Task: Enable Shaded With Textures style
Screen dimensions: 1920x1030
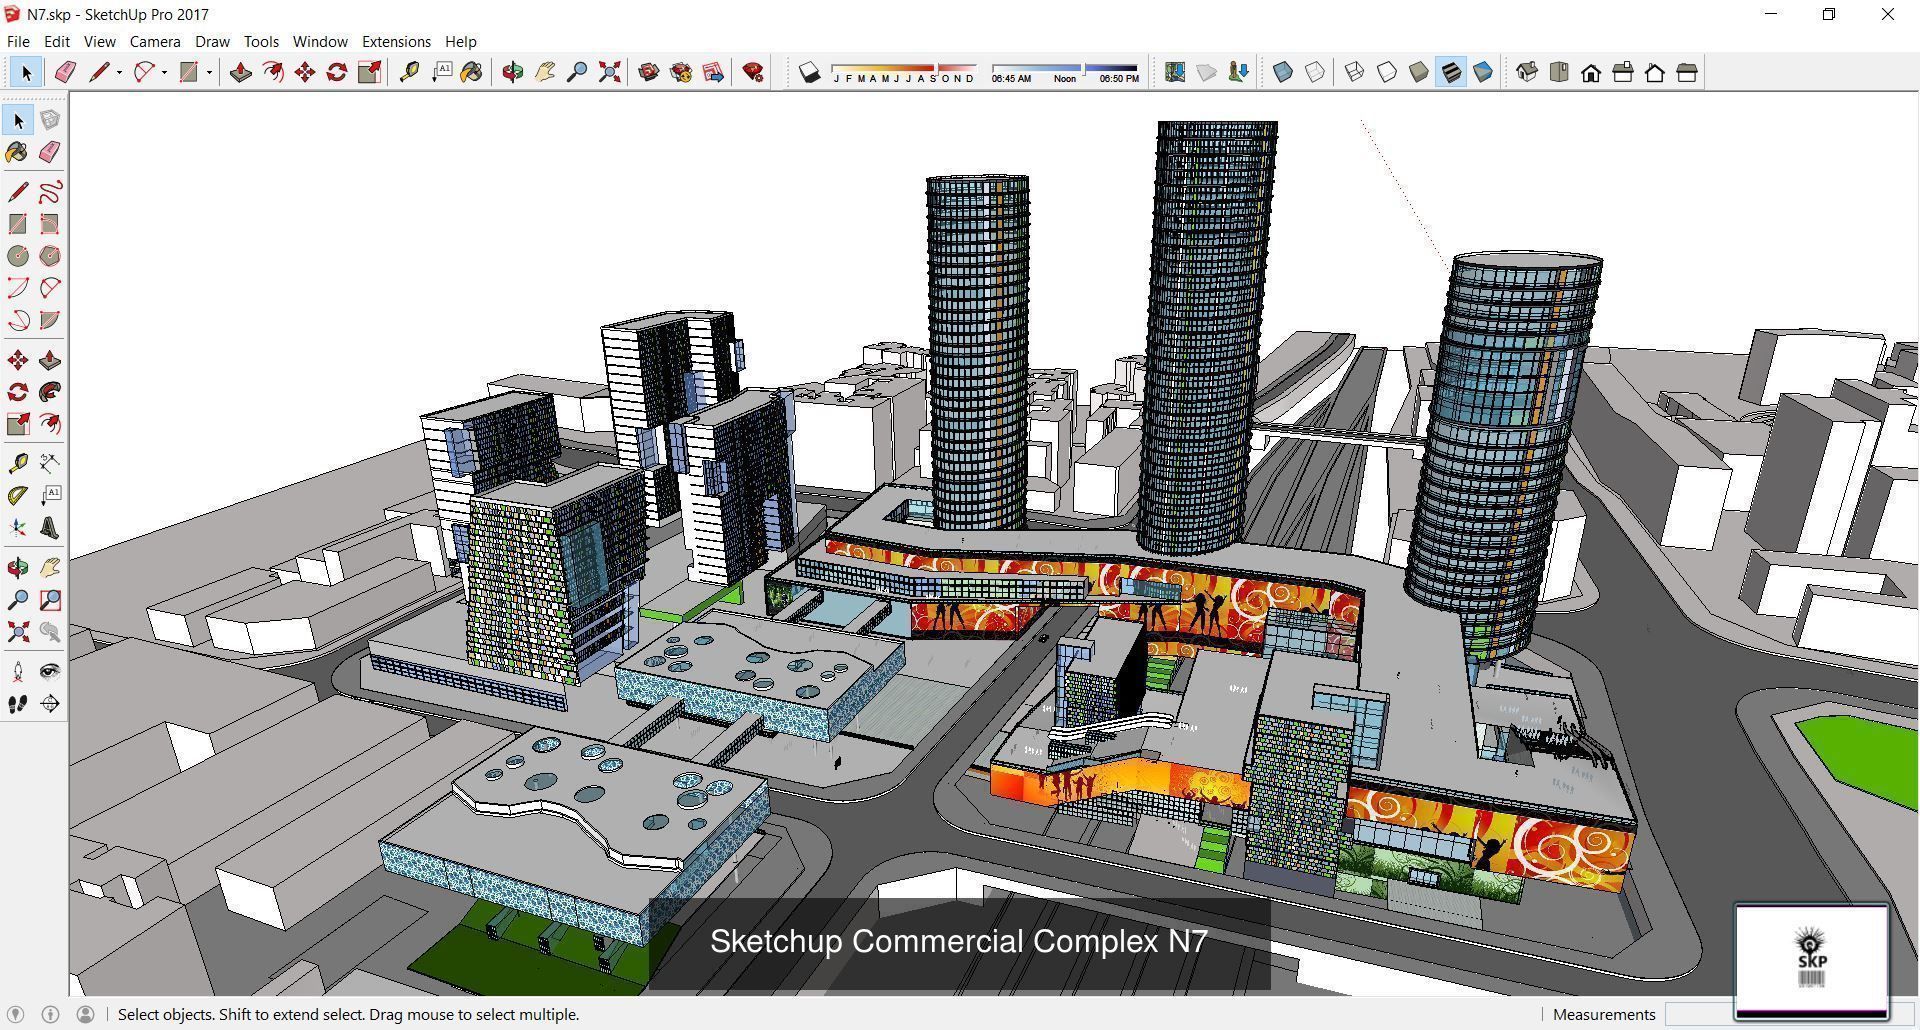Action: (x=1451, y=72)
